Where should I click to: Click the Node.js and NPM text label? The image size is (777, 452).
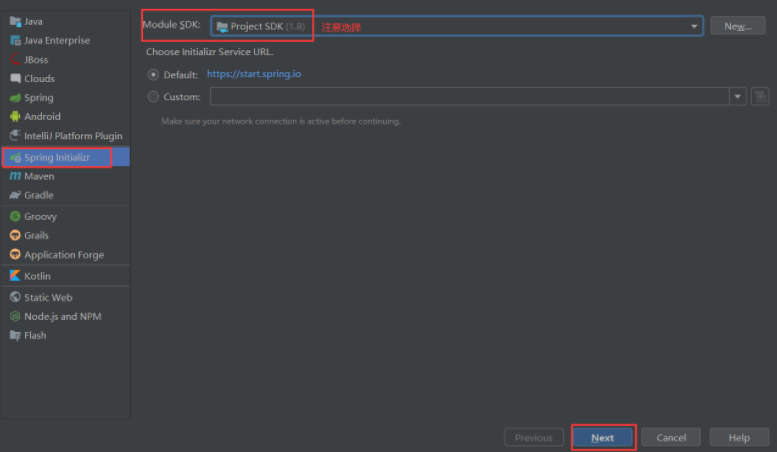[x=62, y=316]
